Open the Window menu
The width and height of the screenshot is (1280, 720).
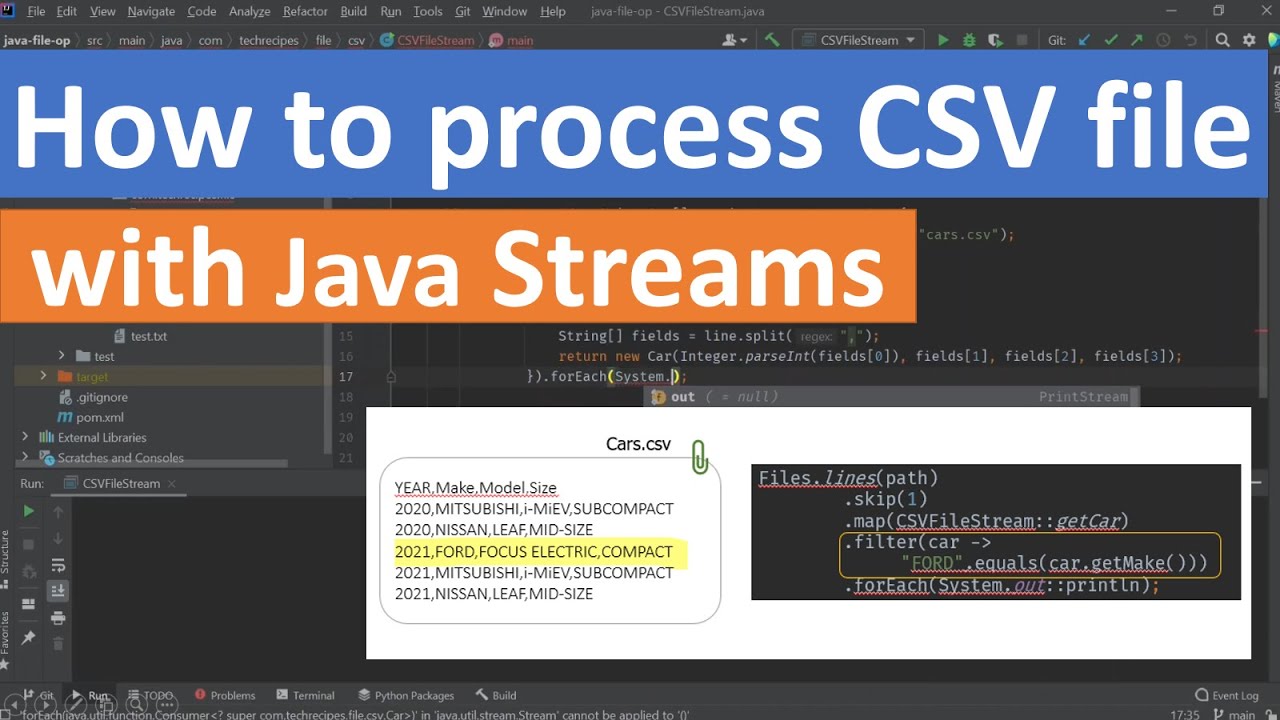pos(504,11)
